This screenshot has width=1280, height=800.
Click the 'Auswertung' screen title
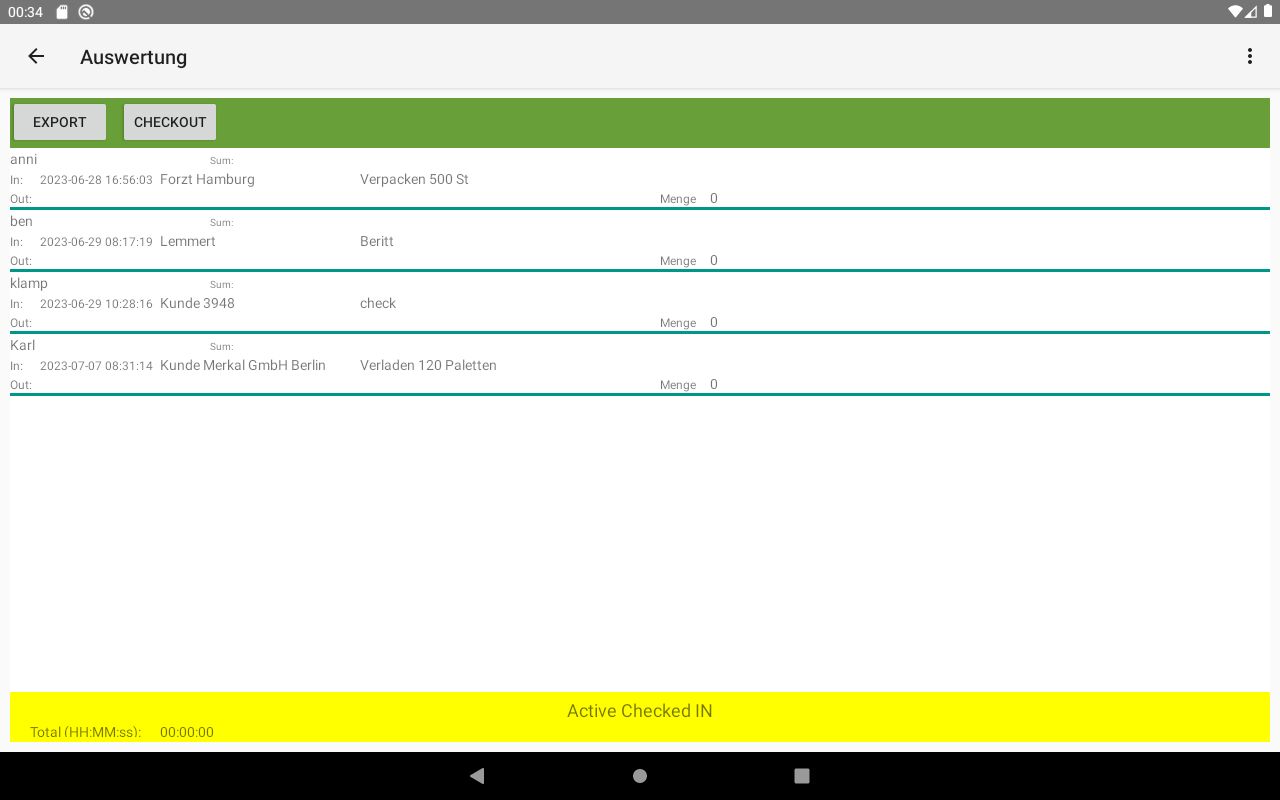pos(134,57)
